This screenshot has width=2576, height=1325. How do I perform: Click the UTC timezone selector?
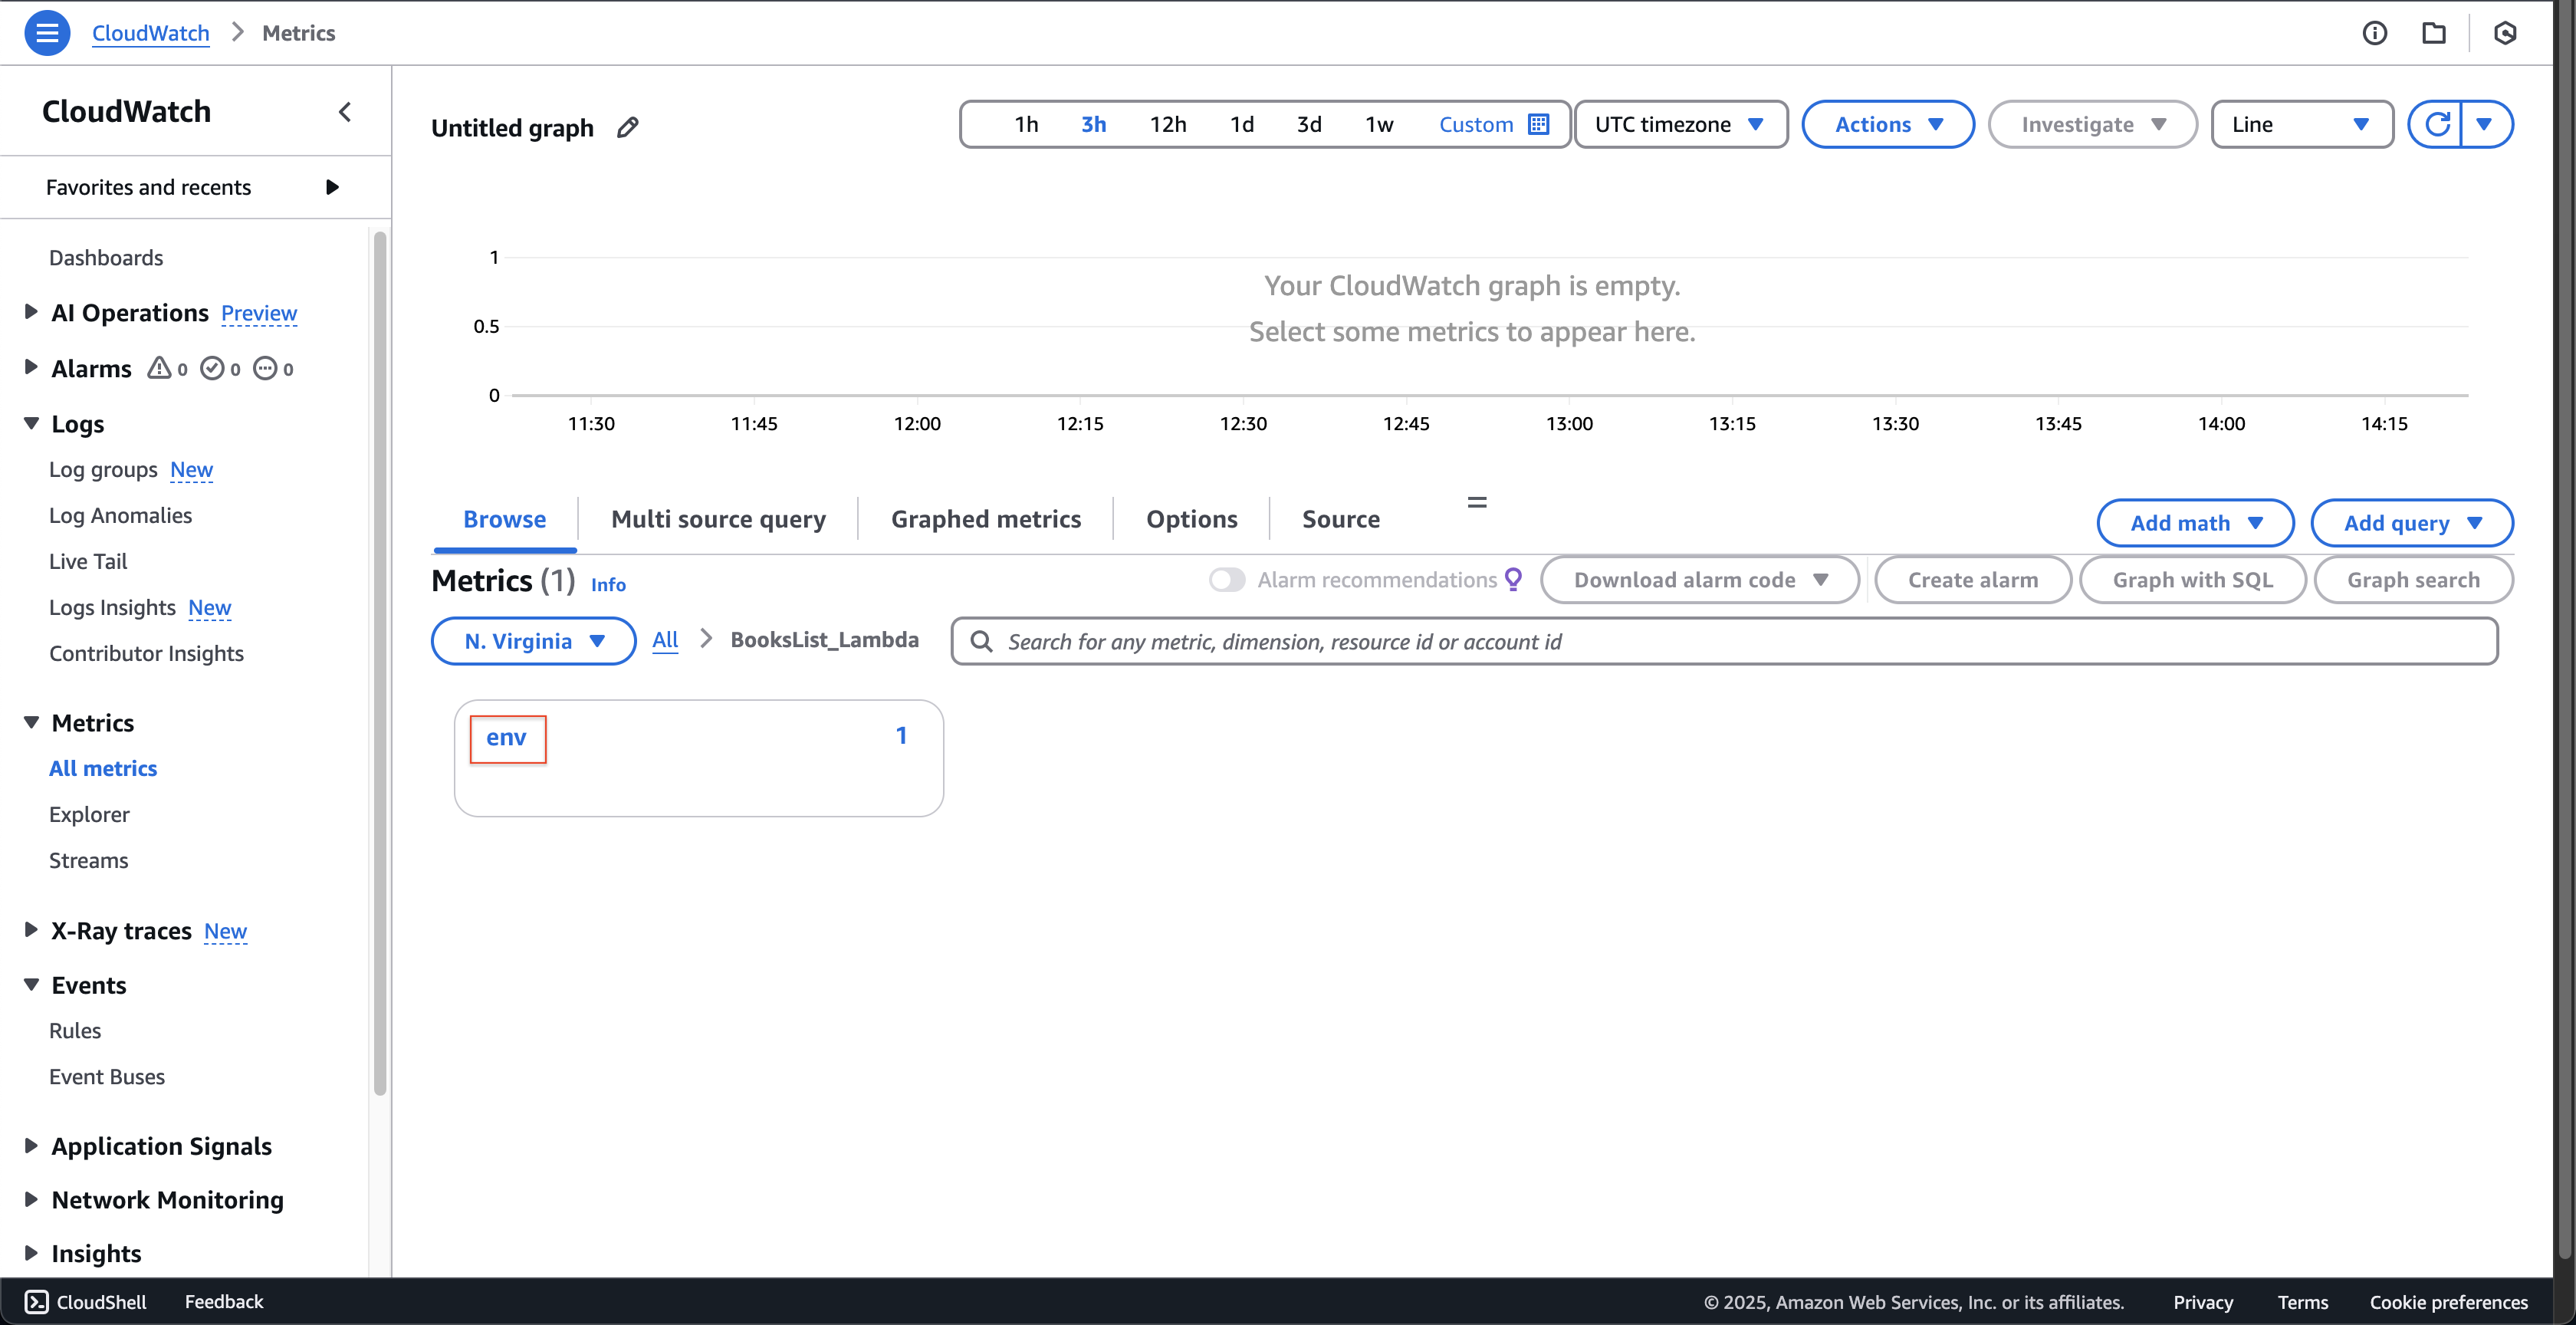[x=1681, y=123]
